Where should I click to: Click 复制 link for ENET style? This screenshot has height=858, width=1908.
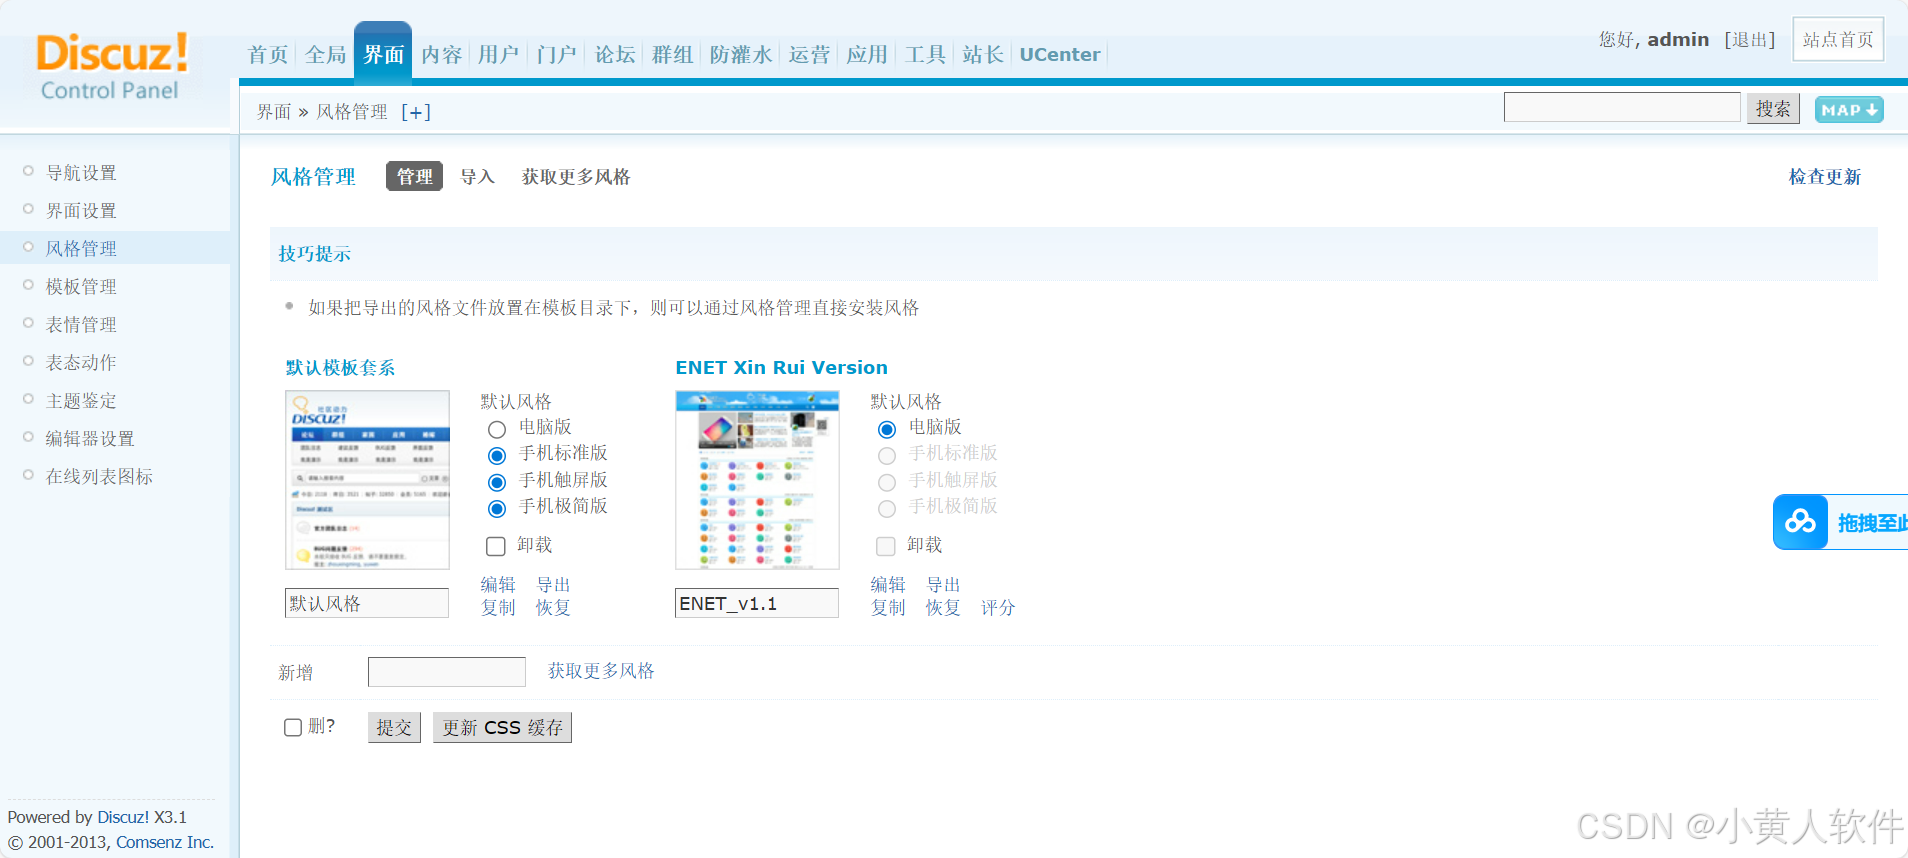tap(888, 608)
